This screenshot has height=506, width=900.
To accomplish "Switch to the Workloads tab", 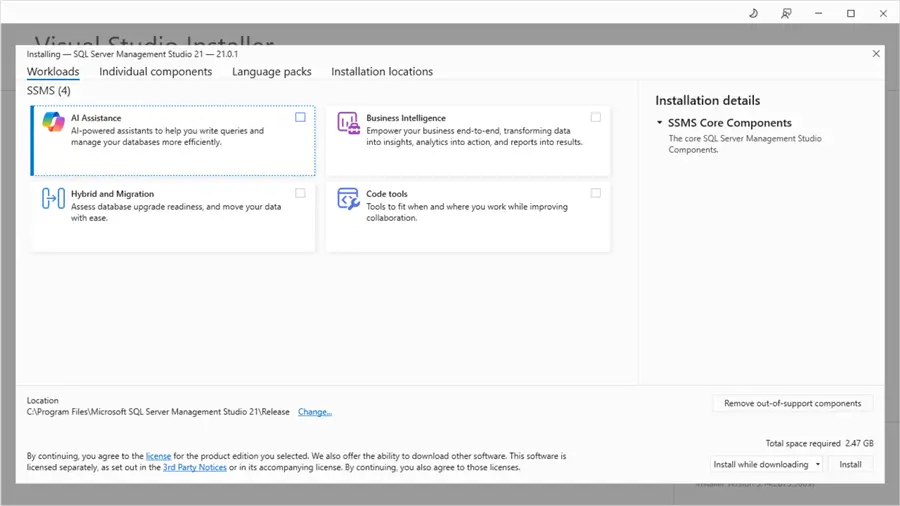I will pyautogui.click(x=53, y=72).
